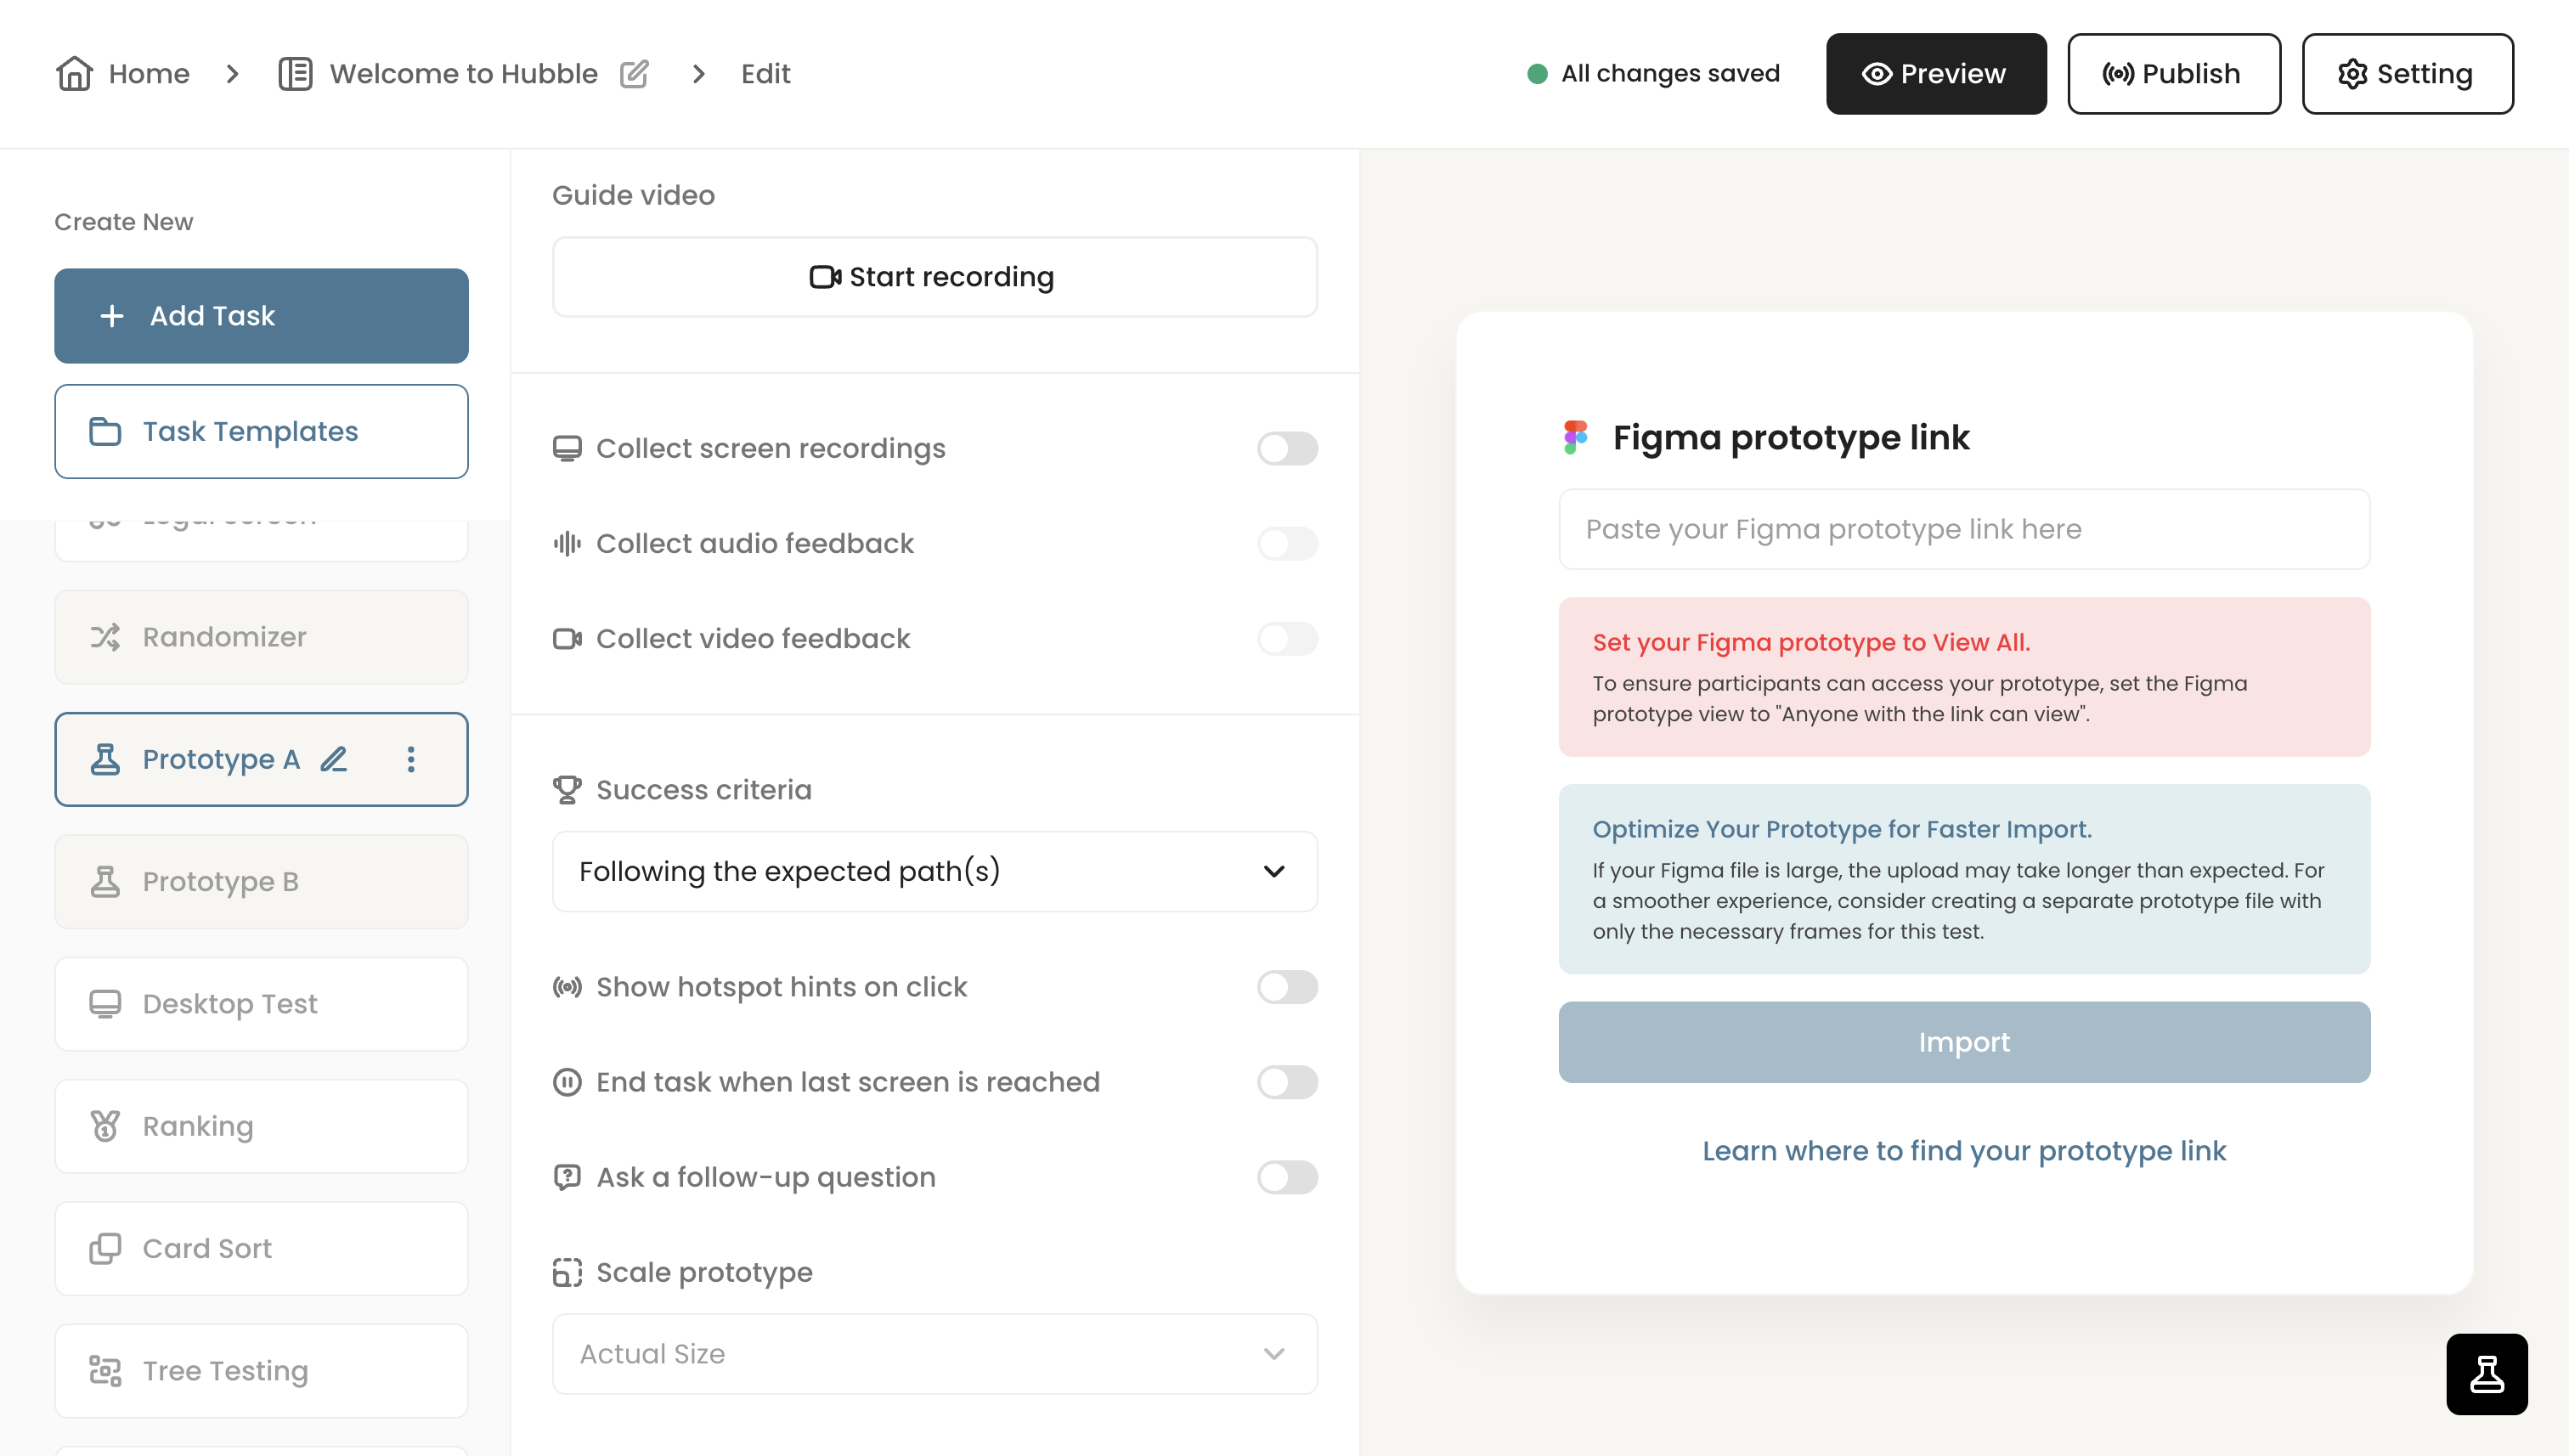Image resolution: width=2569 pixels, height=1456 pixels.
Task: Select the Prototype B task
Action: pyautogui.click(x=261, y=881)
